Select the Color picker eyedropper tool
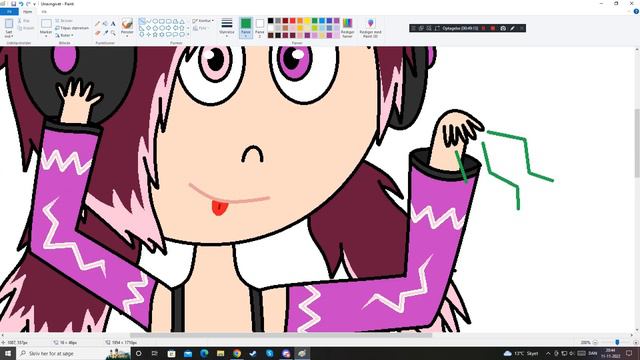640x360 pixels. click(105, 33)
